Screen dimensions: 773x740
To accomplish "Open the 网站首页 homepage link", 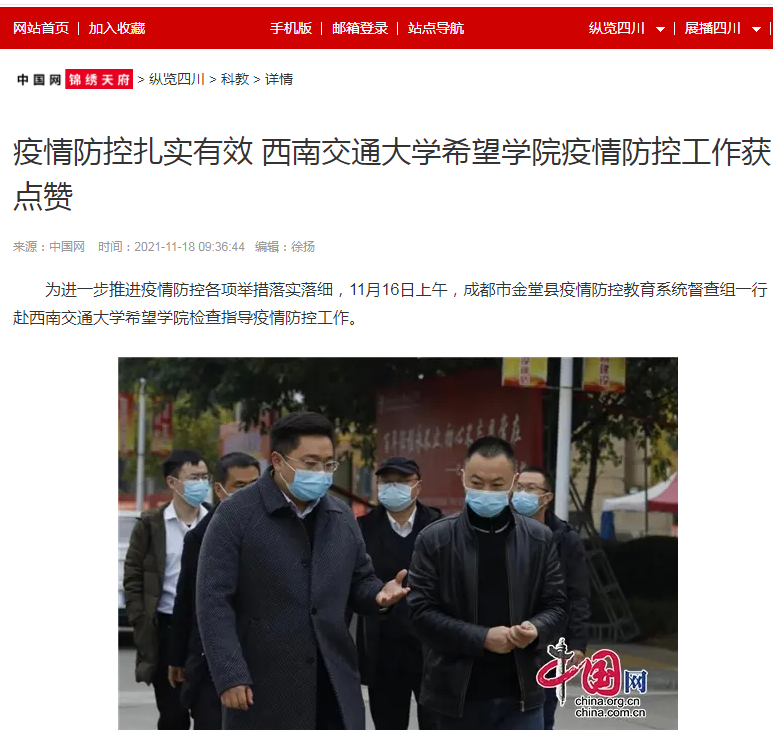I will [41, 28].
